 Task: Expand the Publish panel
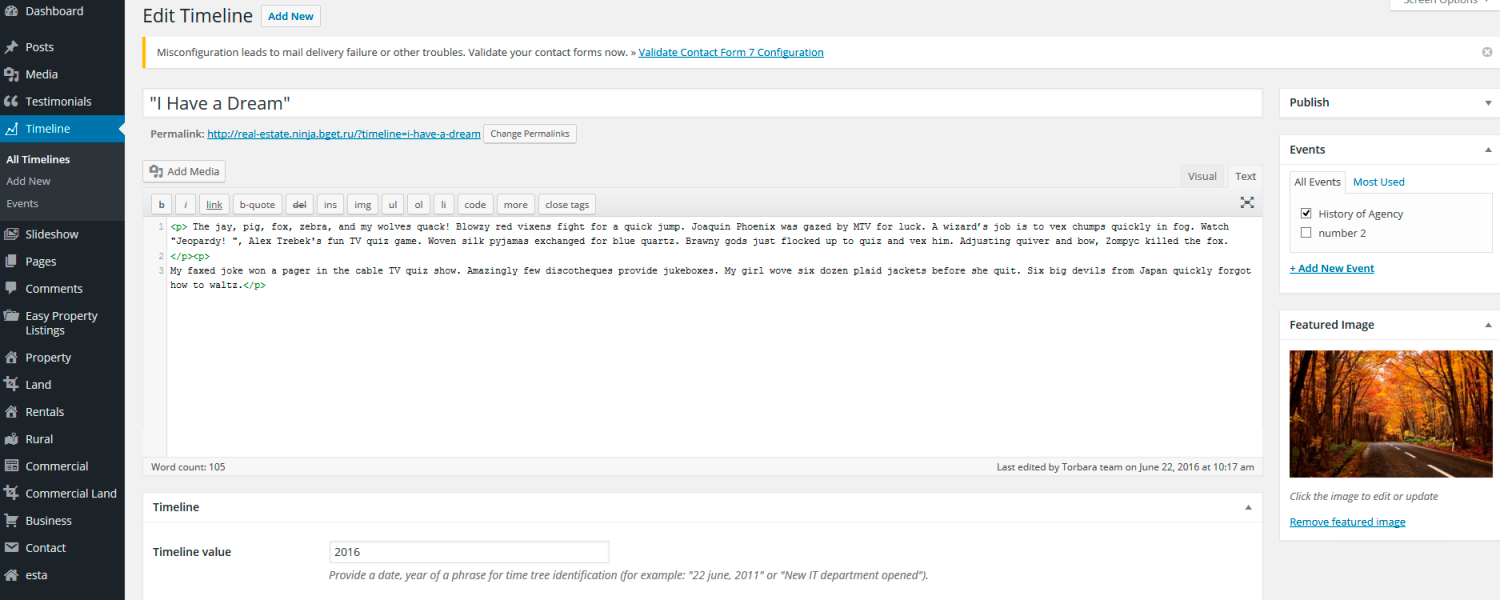tap(1488, 103)
